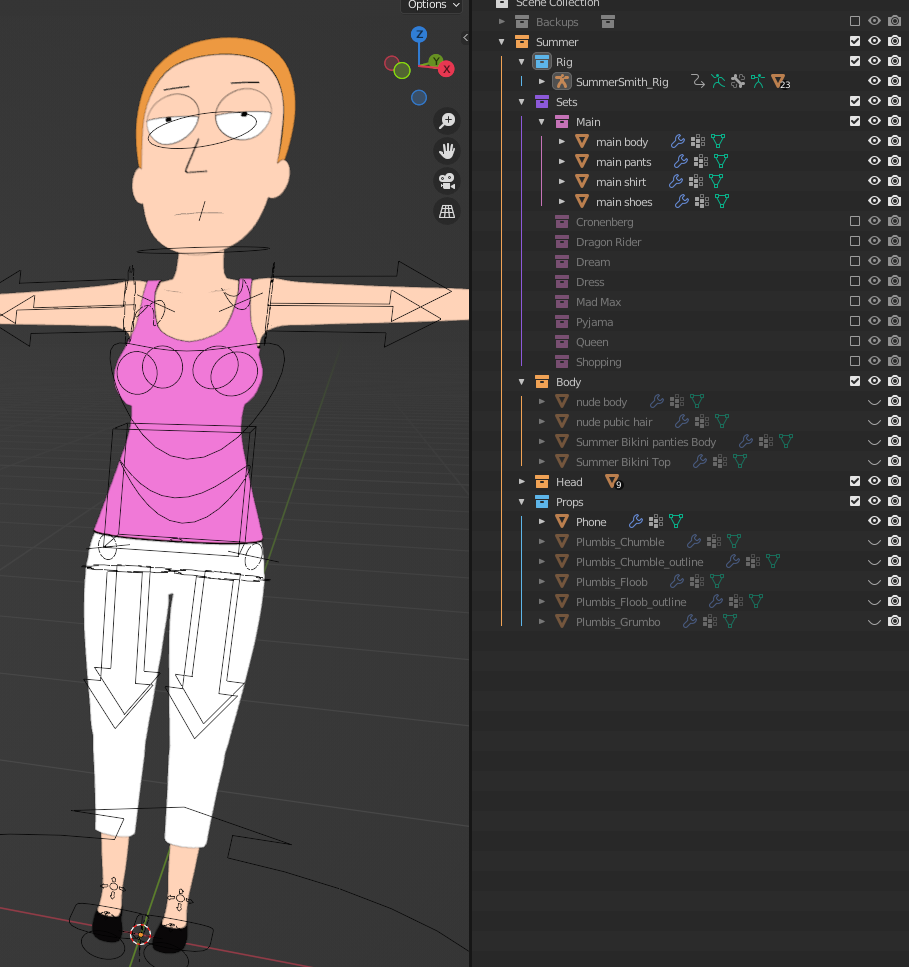
Task: Select the Dream collection
Action: pos(593,262)
